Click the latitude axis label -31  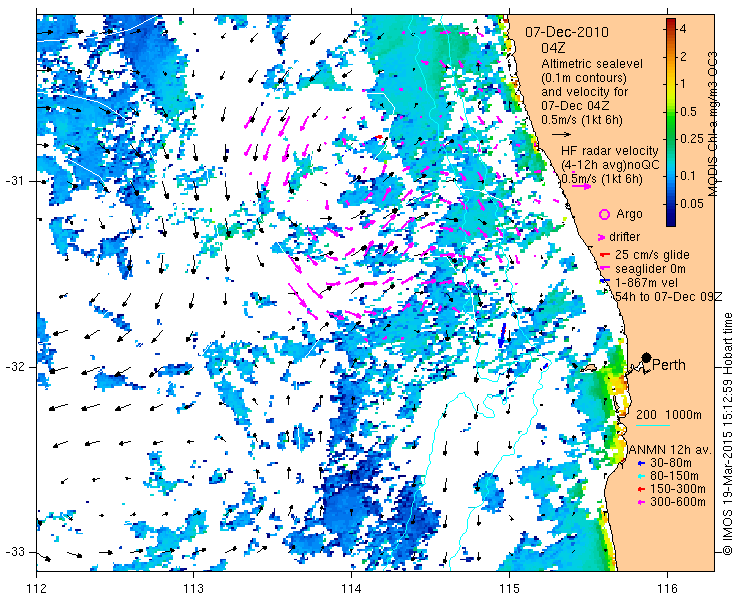14,181
